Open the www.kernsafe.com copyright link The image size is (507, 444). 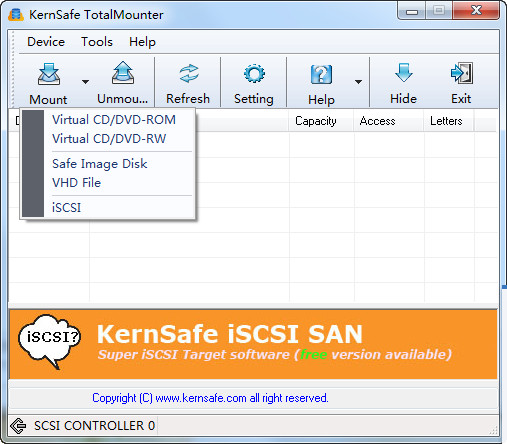tap(201, 398)
